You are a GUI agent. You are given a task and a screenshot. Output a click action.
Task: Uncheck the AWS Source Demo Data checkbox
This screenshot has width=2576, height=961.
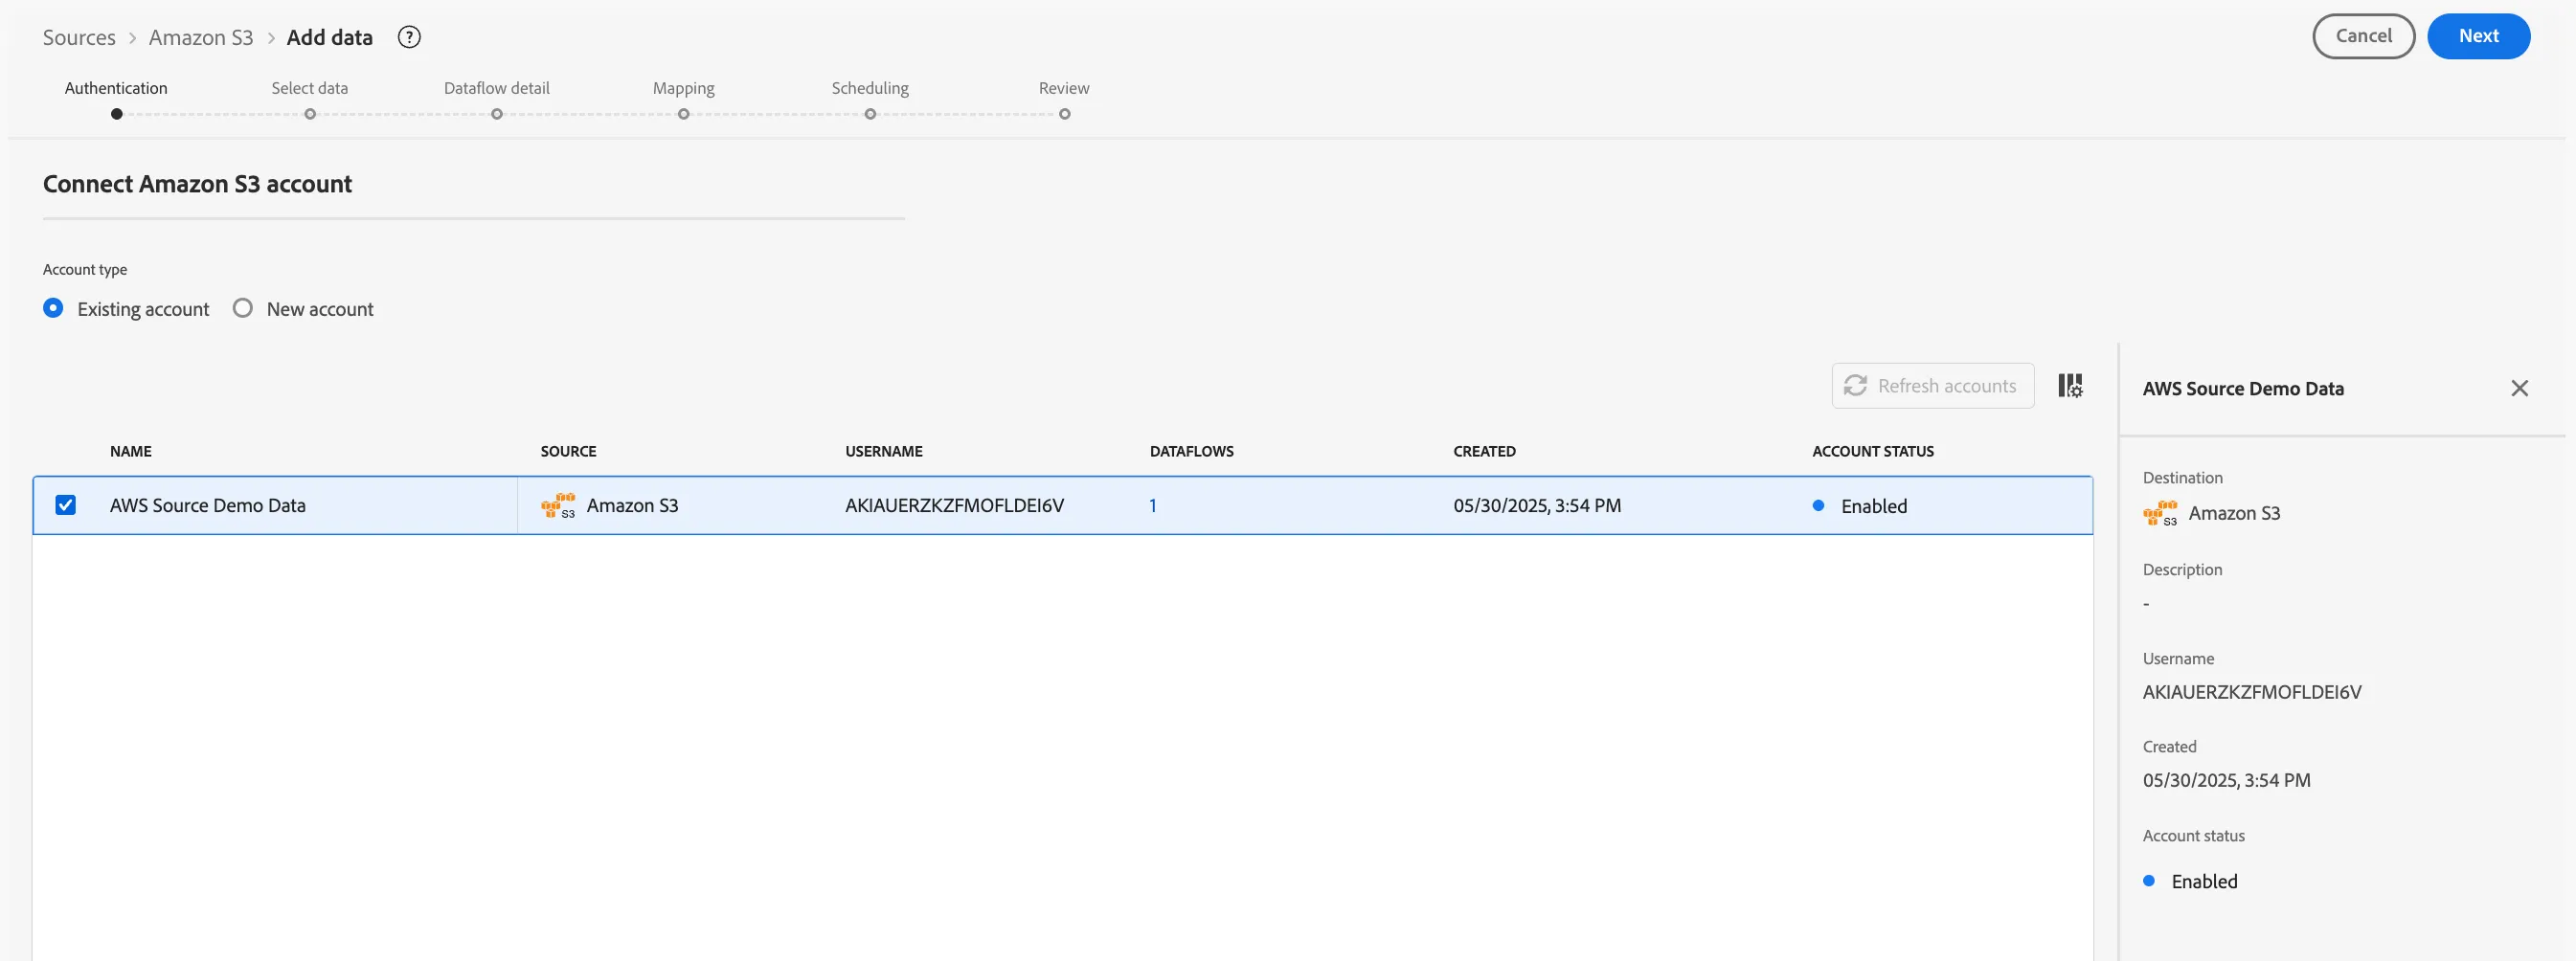[66, 505]
